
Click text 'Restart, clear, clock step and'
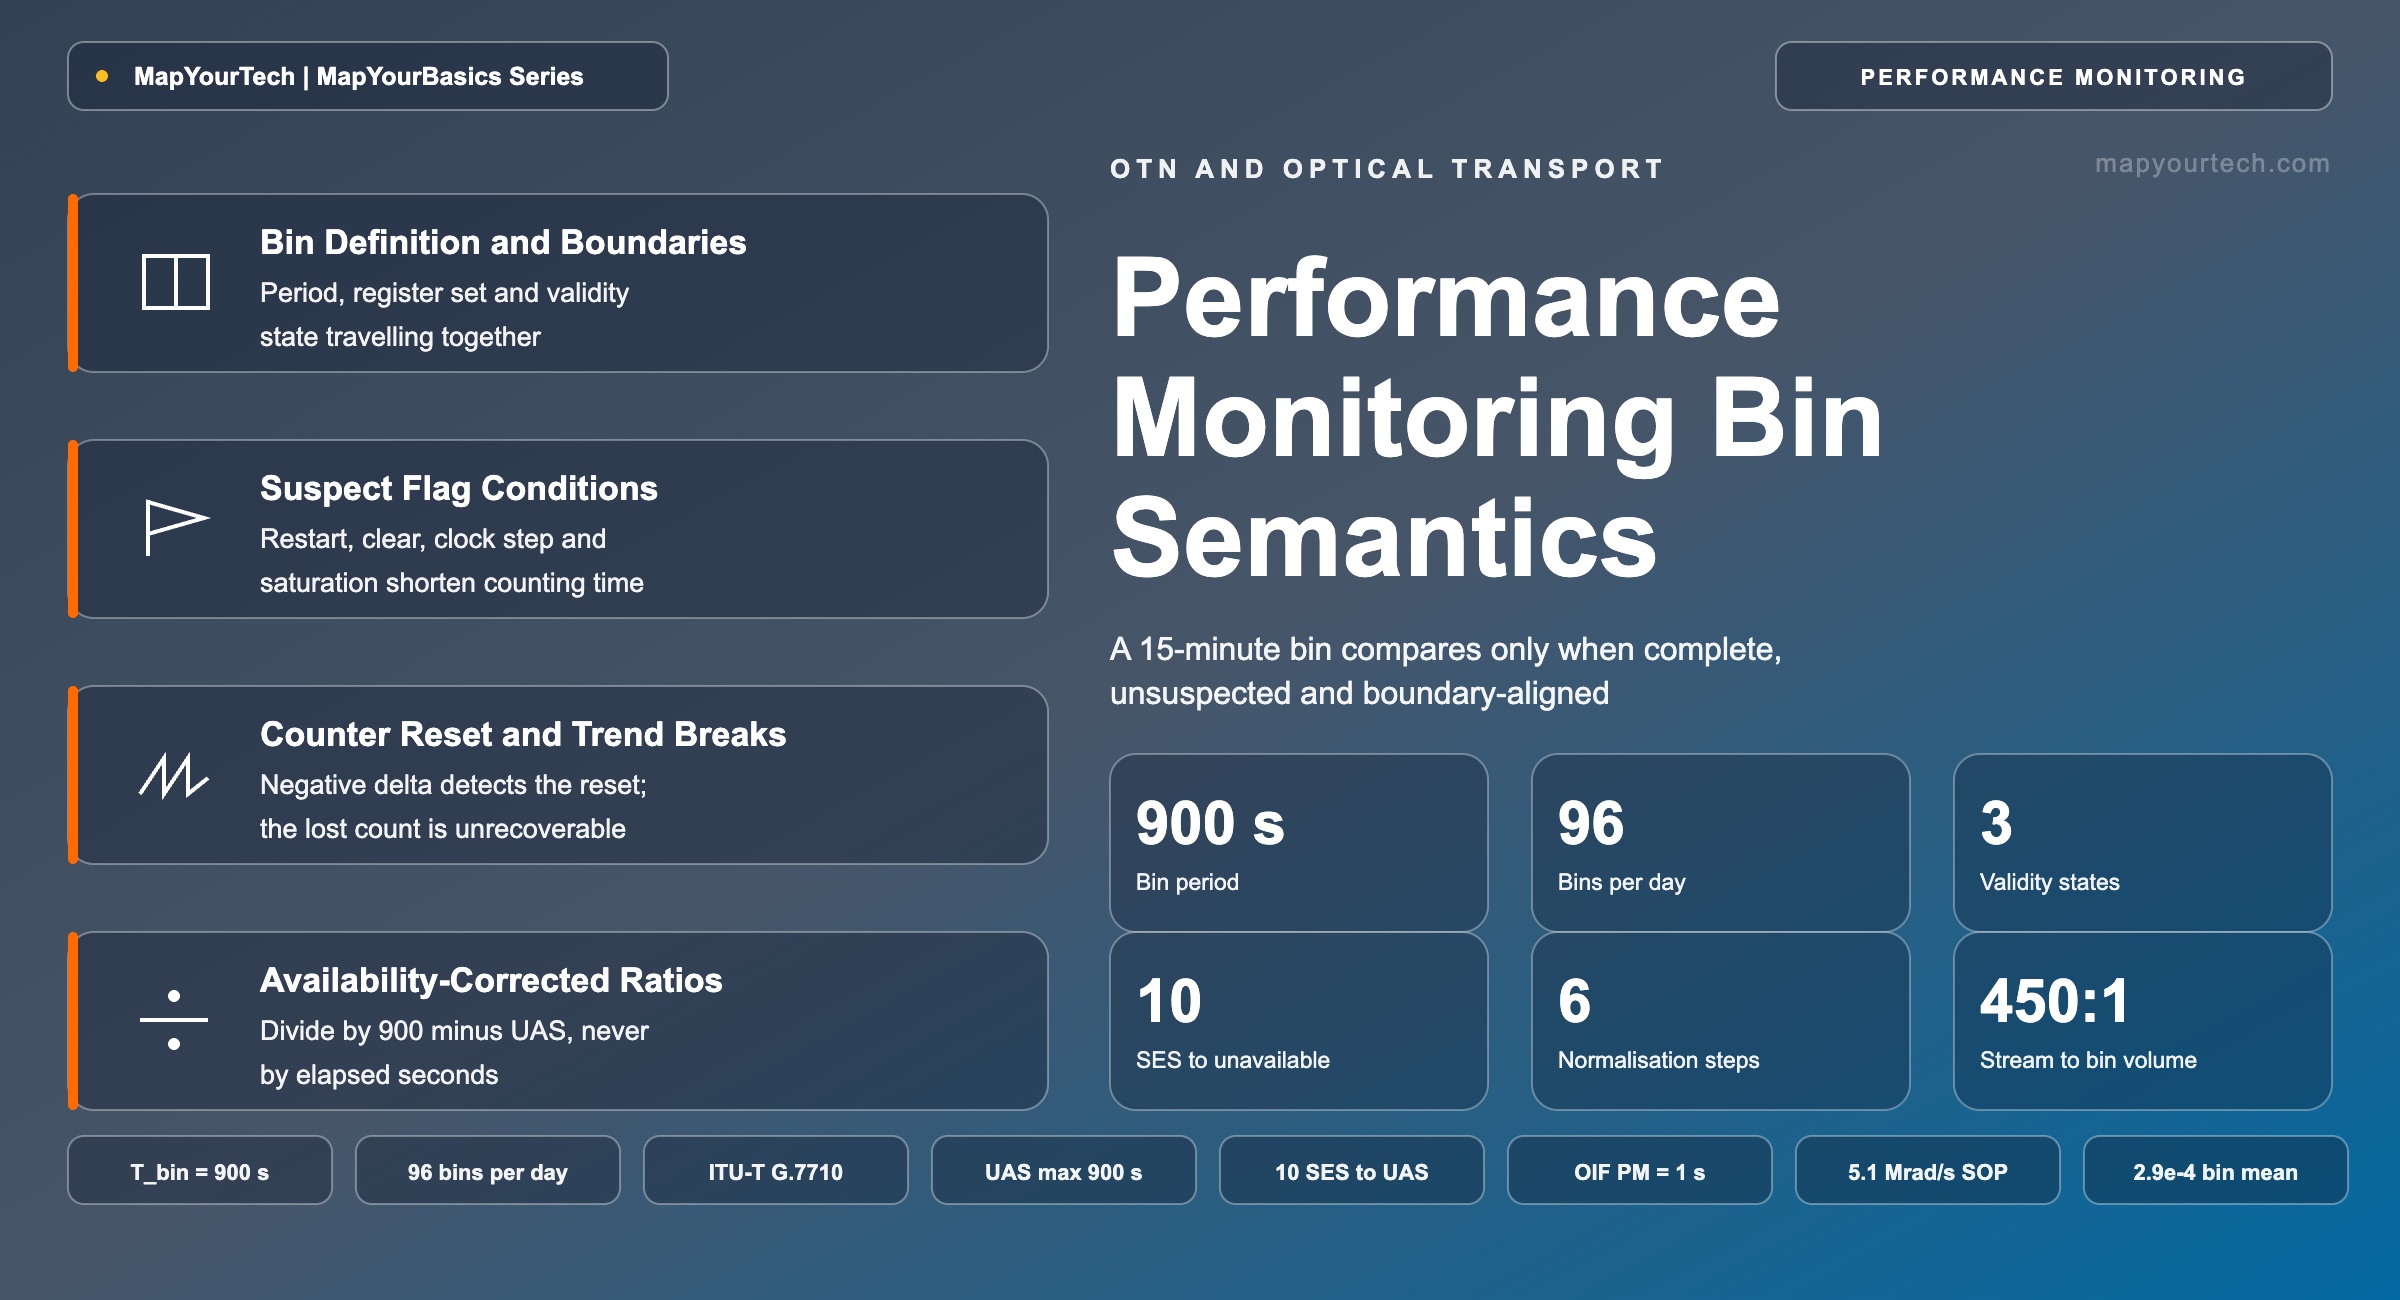tap(433, 539)
